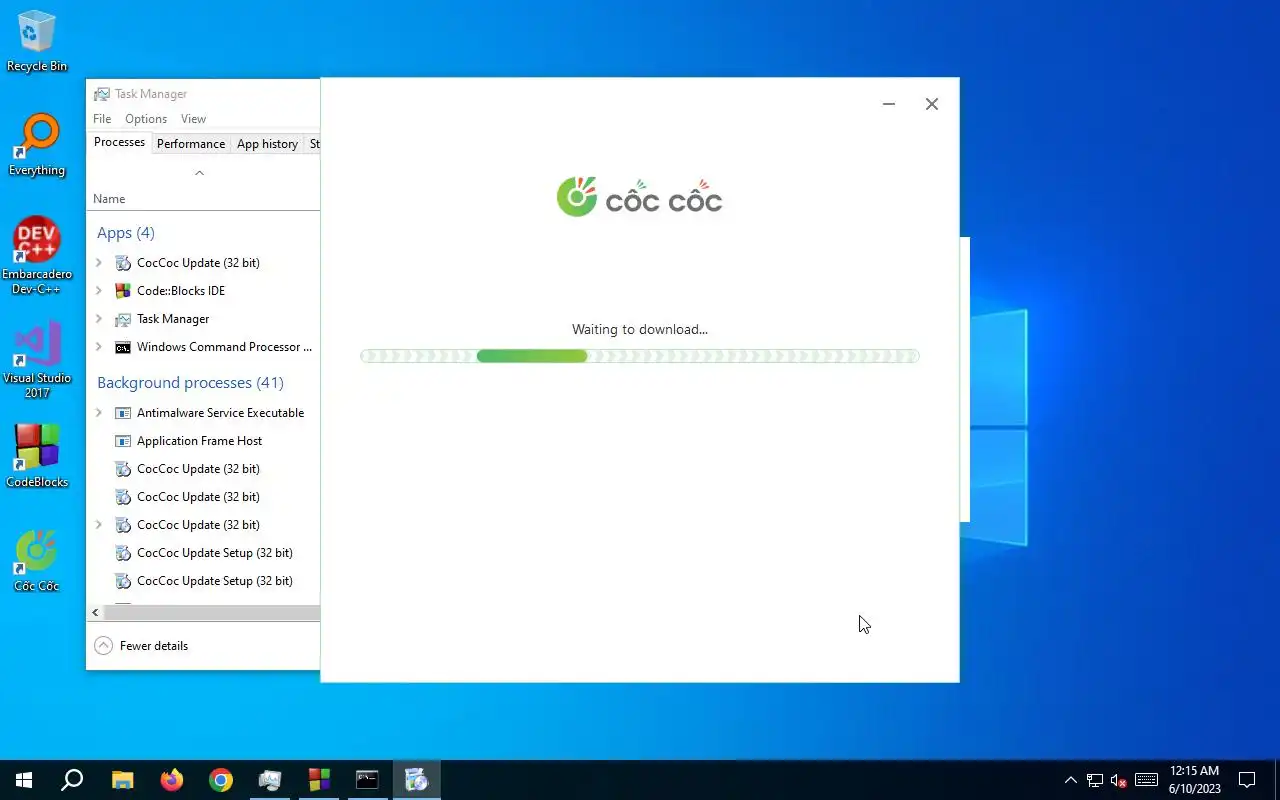Image resolution: width=1280 pixels, height=800 pixels.
Task: Open Embarcadero Dev-C++ desktop shortcut
Action: [37, 255]
